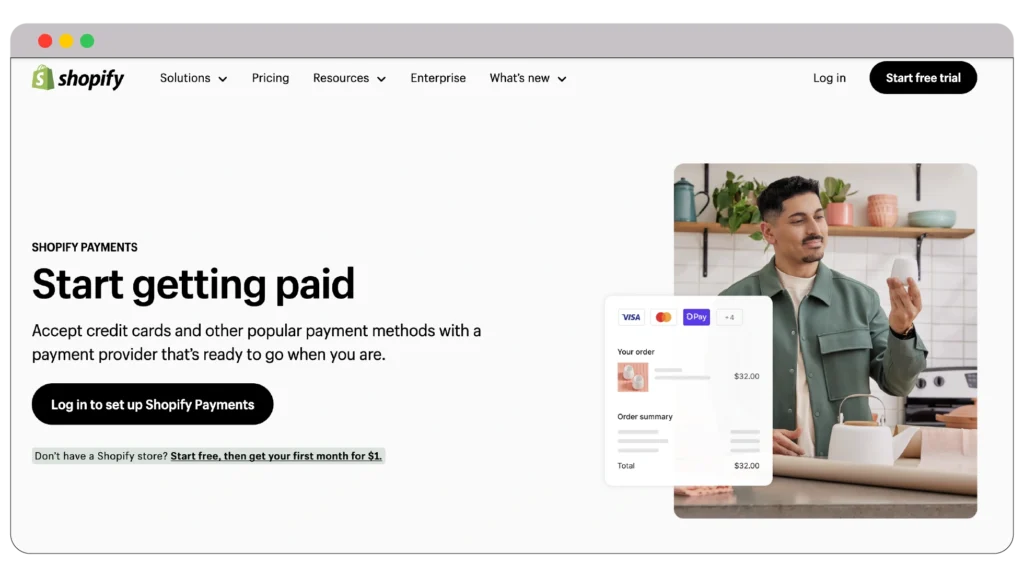The width and height of the screenshot is (1024, 577).
Task: Select the Mastercard payment method icon
Action: click(x=664, y=316)
